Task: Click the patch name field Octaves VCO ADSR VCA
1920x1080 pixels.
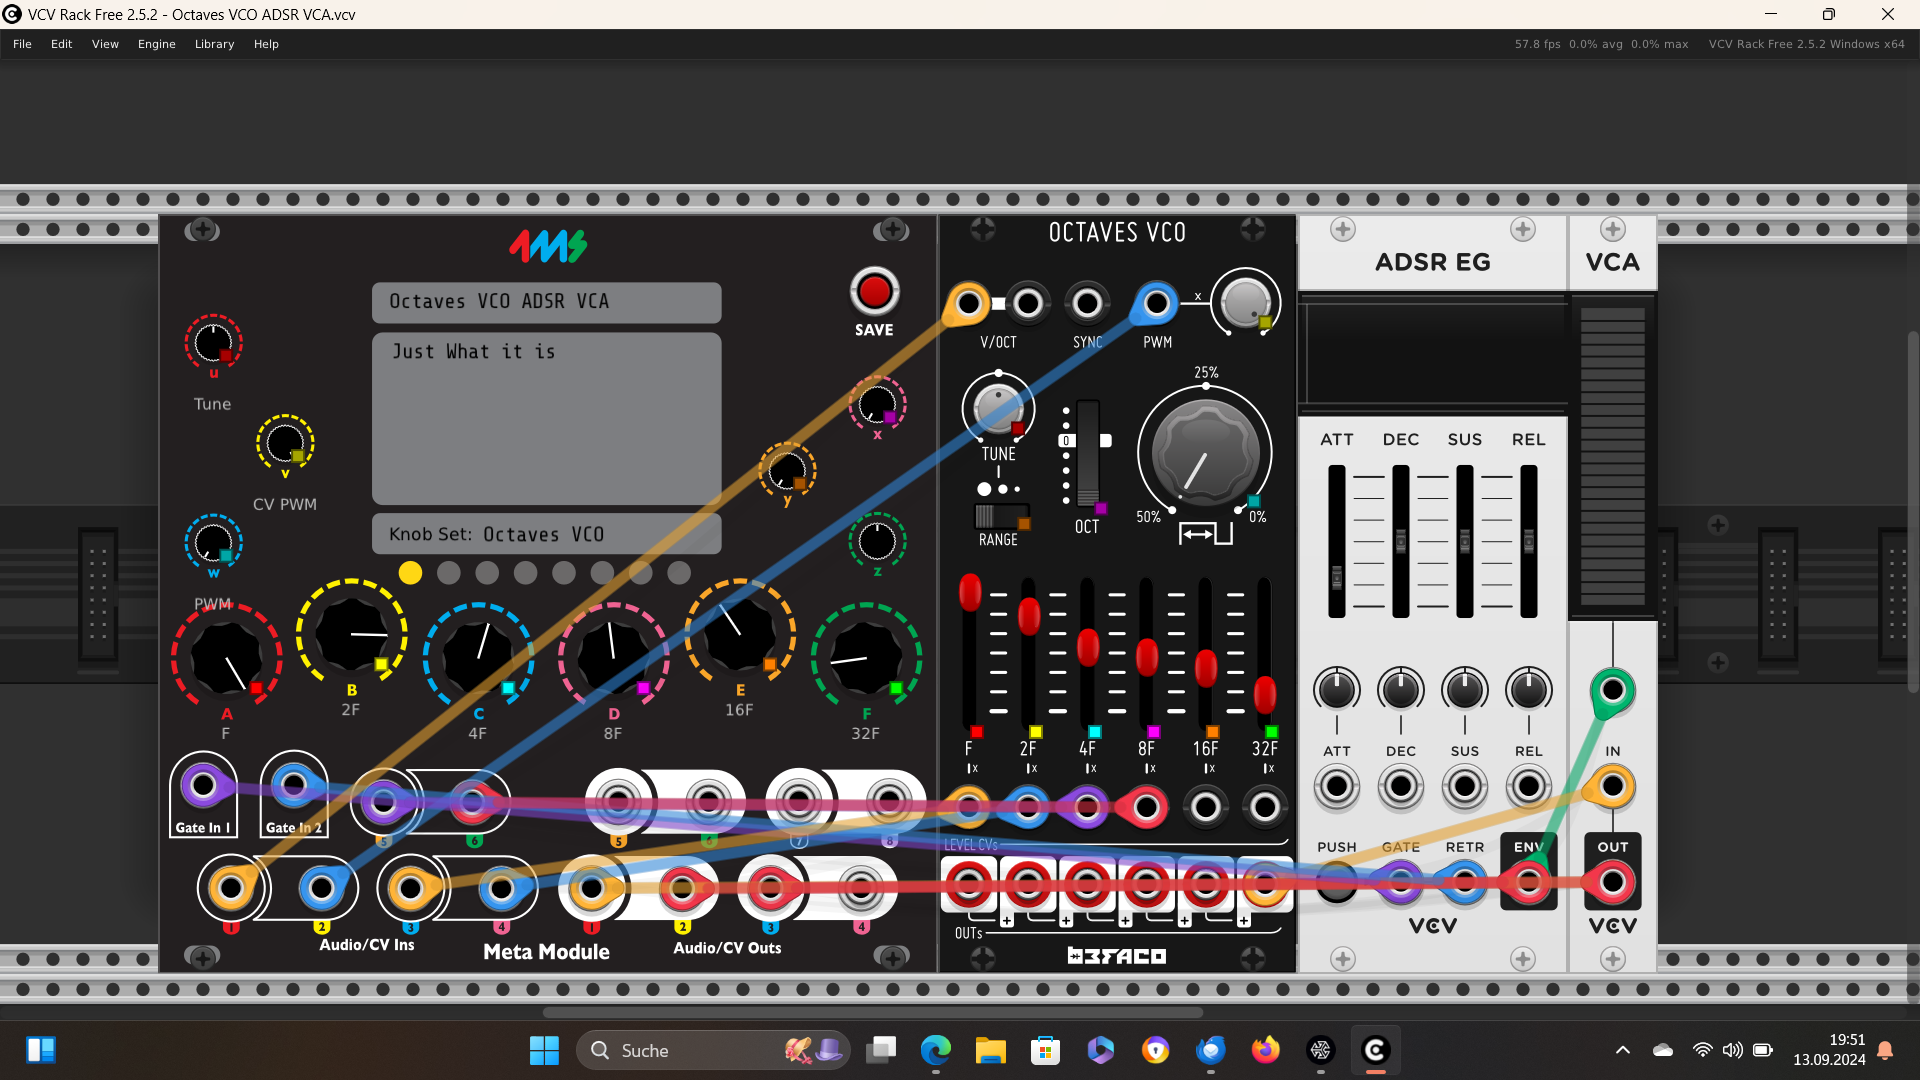Action: click(x=547, y=302)
